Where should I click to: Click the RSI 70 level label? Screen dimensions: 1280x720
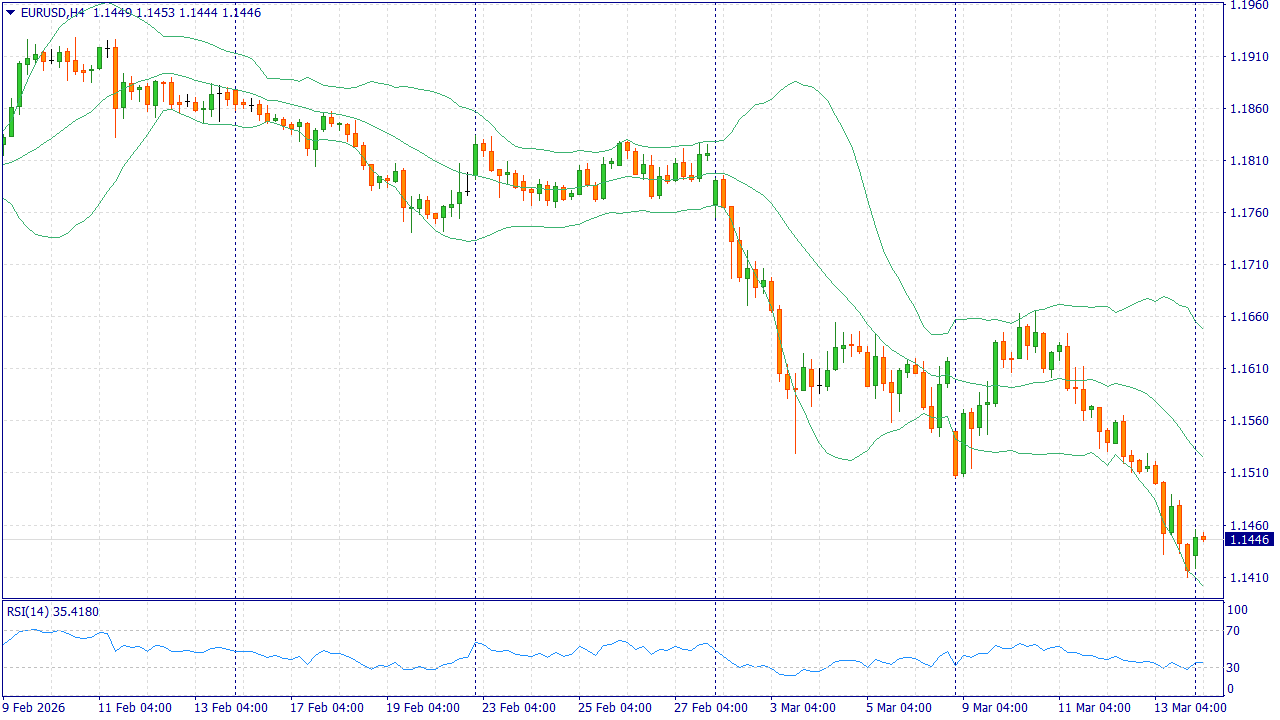tap(1236, 631)
